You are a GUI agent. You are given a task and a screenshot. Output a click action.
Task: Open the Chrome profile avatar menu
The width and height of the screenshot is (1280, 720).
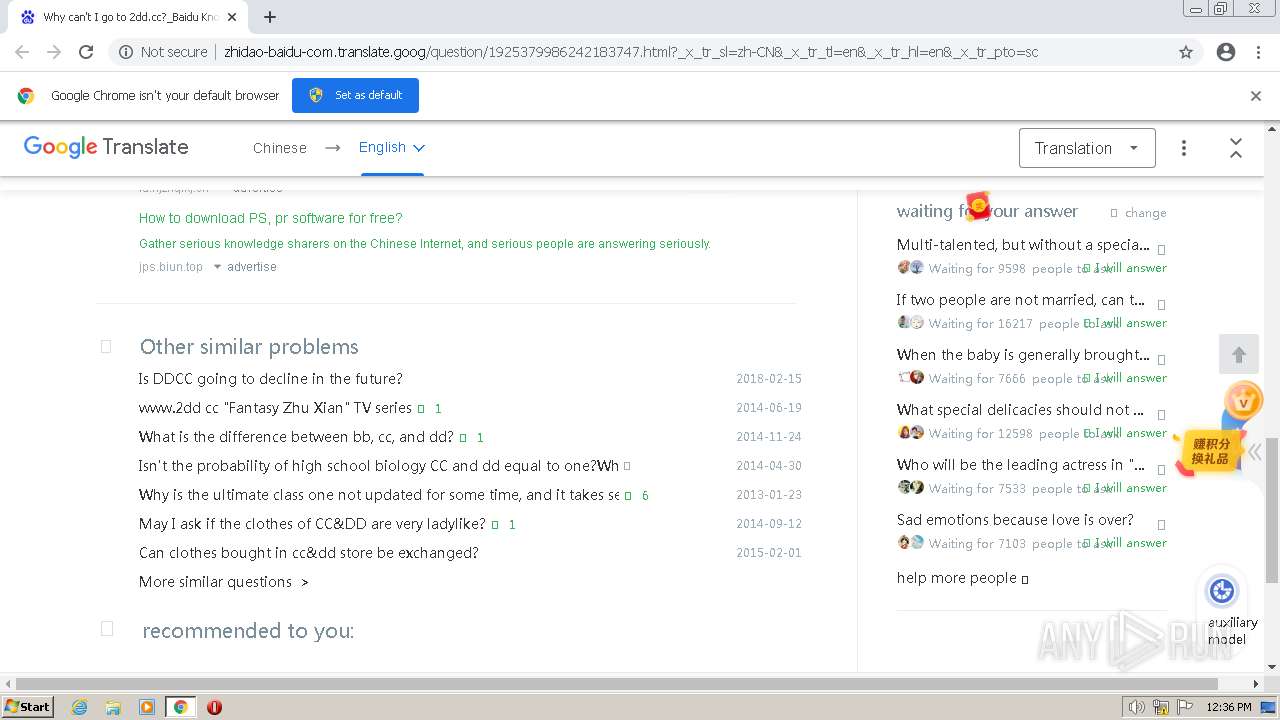(1226, 52)
